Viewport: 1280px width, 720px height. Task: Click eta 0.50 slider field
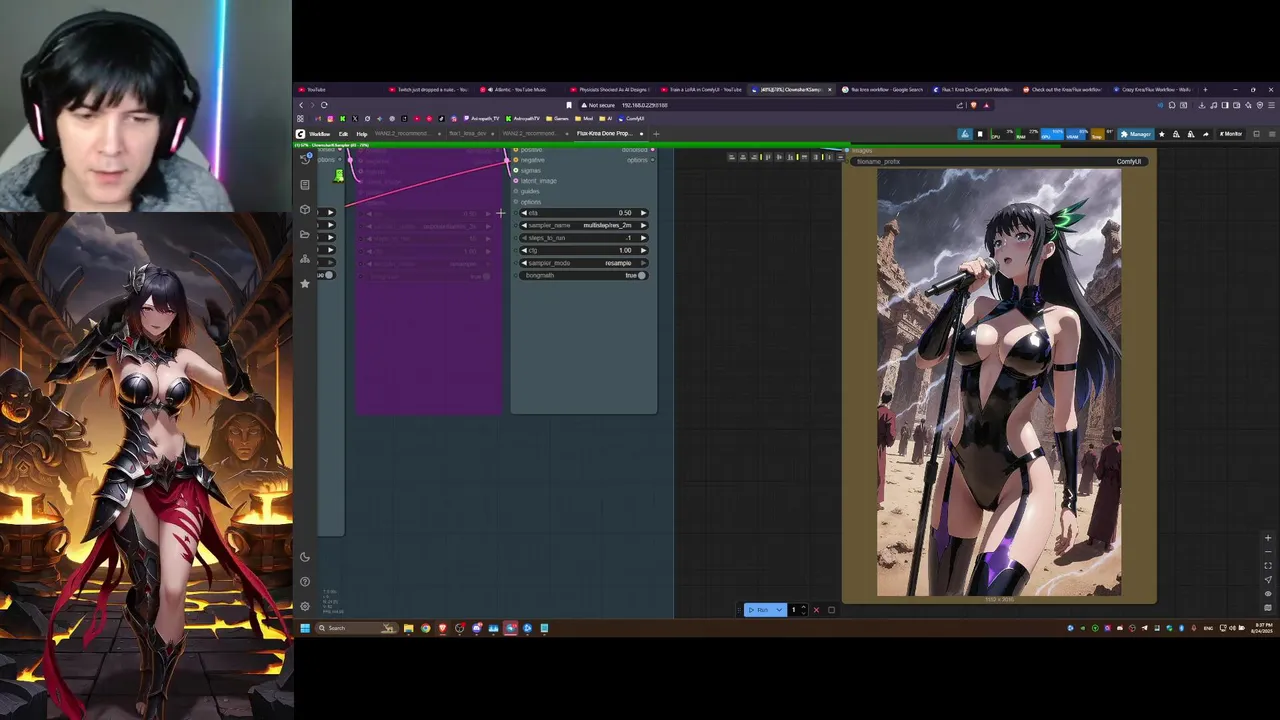(584, 213)
